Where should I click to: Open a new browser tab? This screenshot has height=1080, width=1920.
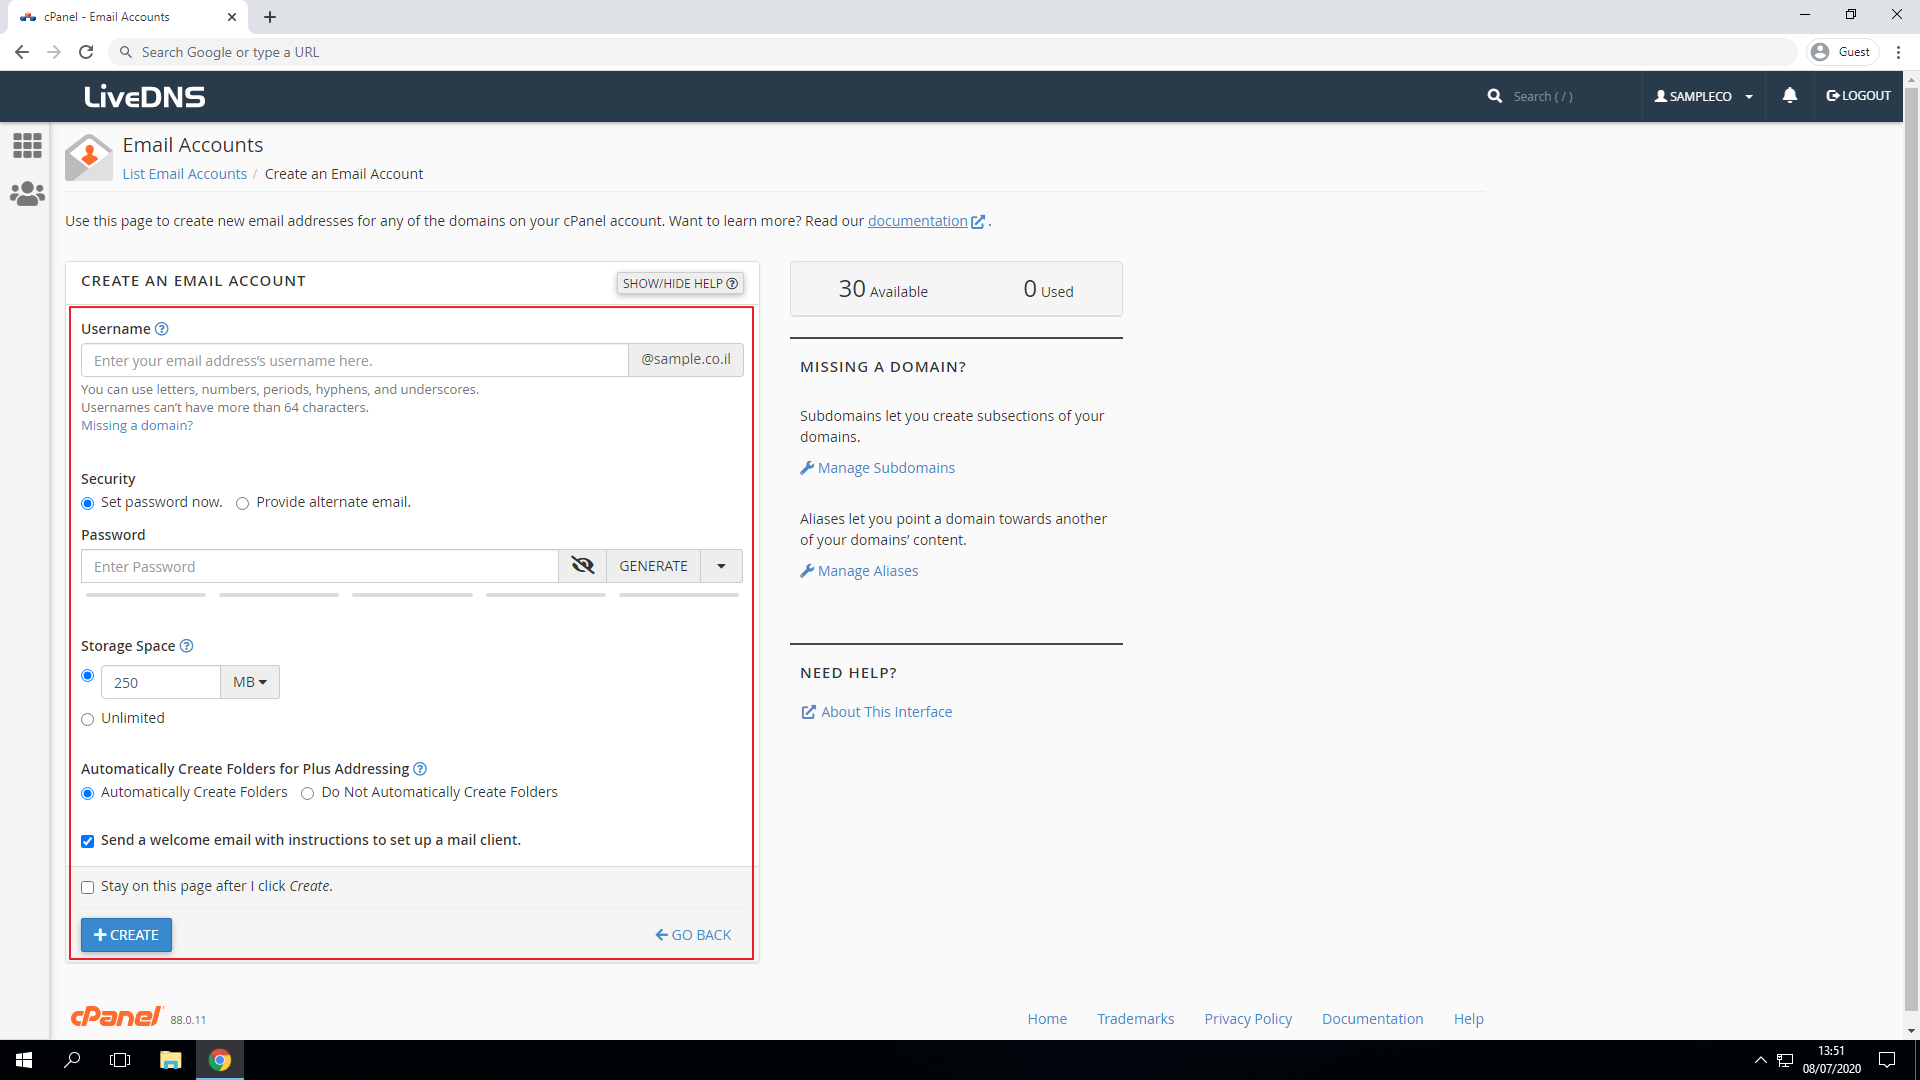point(270,17)
